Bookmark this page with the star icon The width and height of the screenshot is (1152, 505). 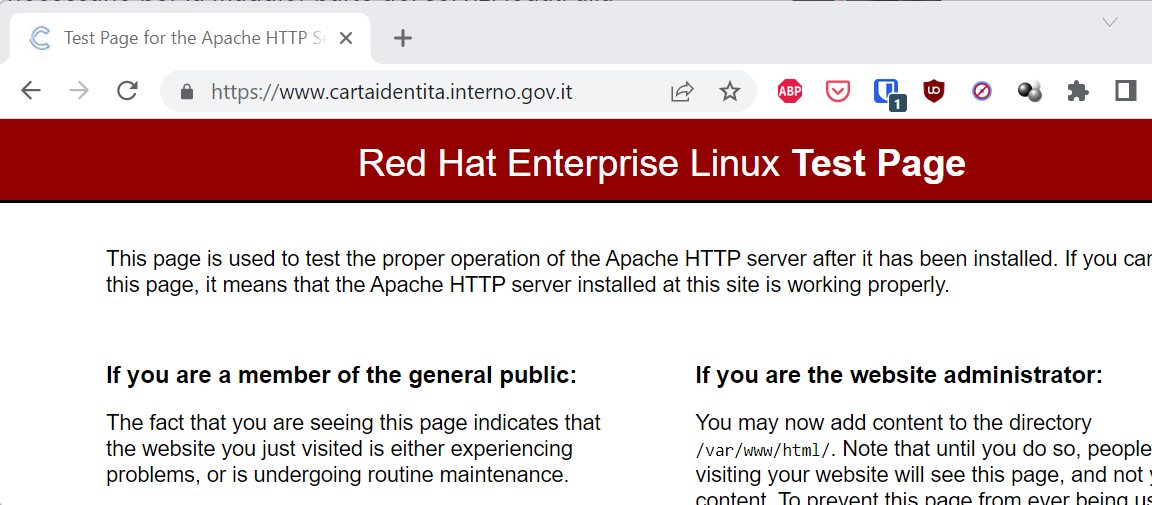pos(730,91)
